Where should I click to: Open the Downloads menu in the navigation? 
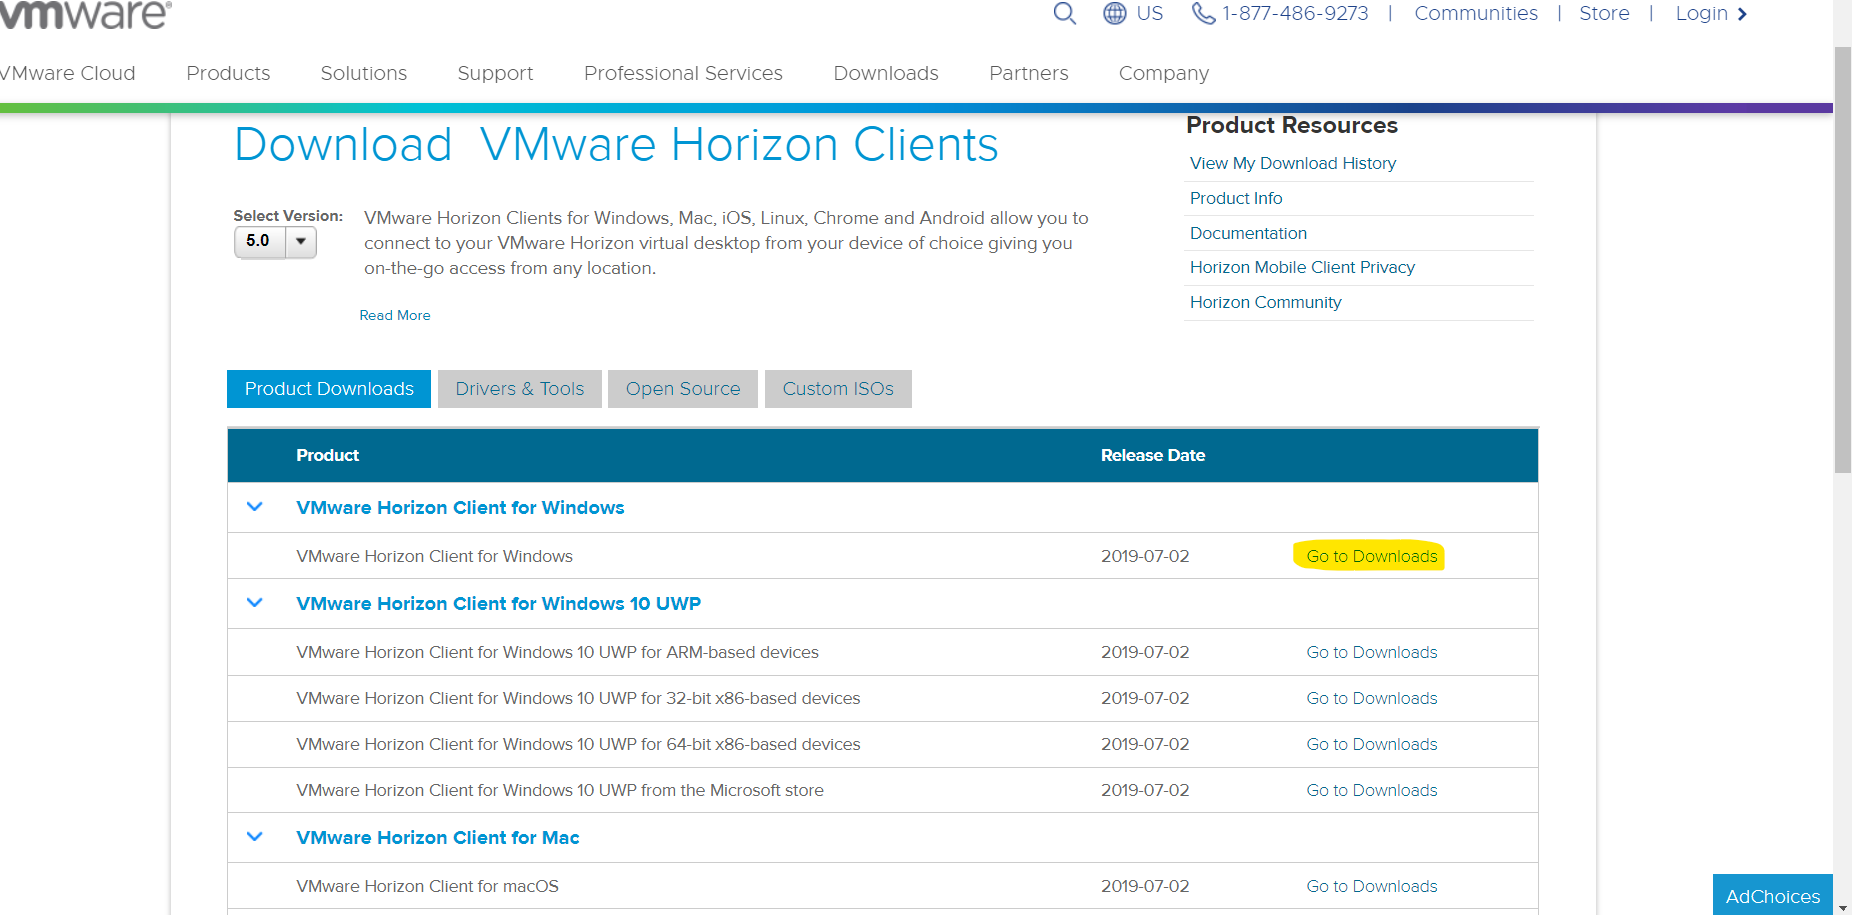[x=885, y=72]
